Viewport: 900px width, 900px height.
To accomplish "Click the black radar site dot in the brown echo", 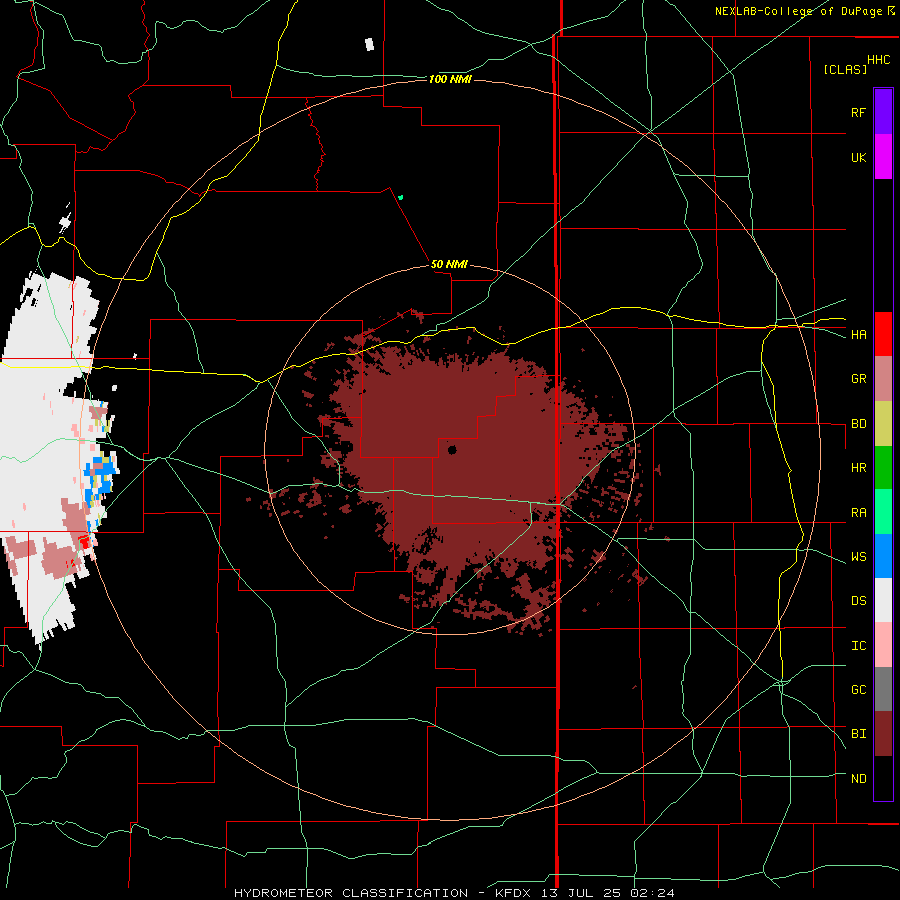I will tap(452, 450).
